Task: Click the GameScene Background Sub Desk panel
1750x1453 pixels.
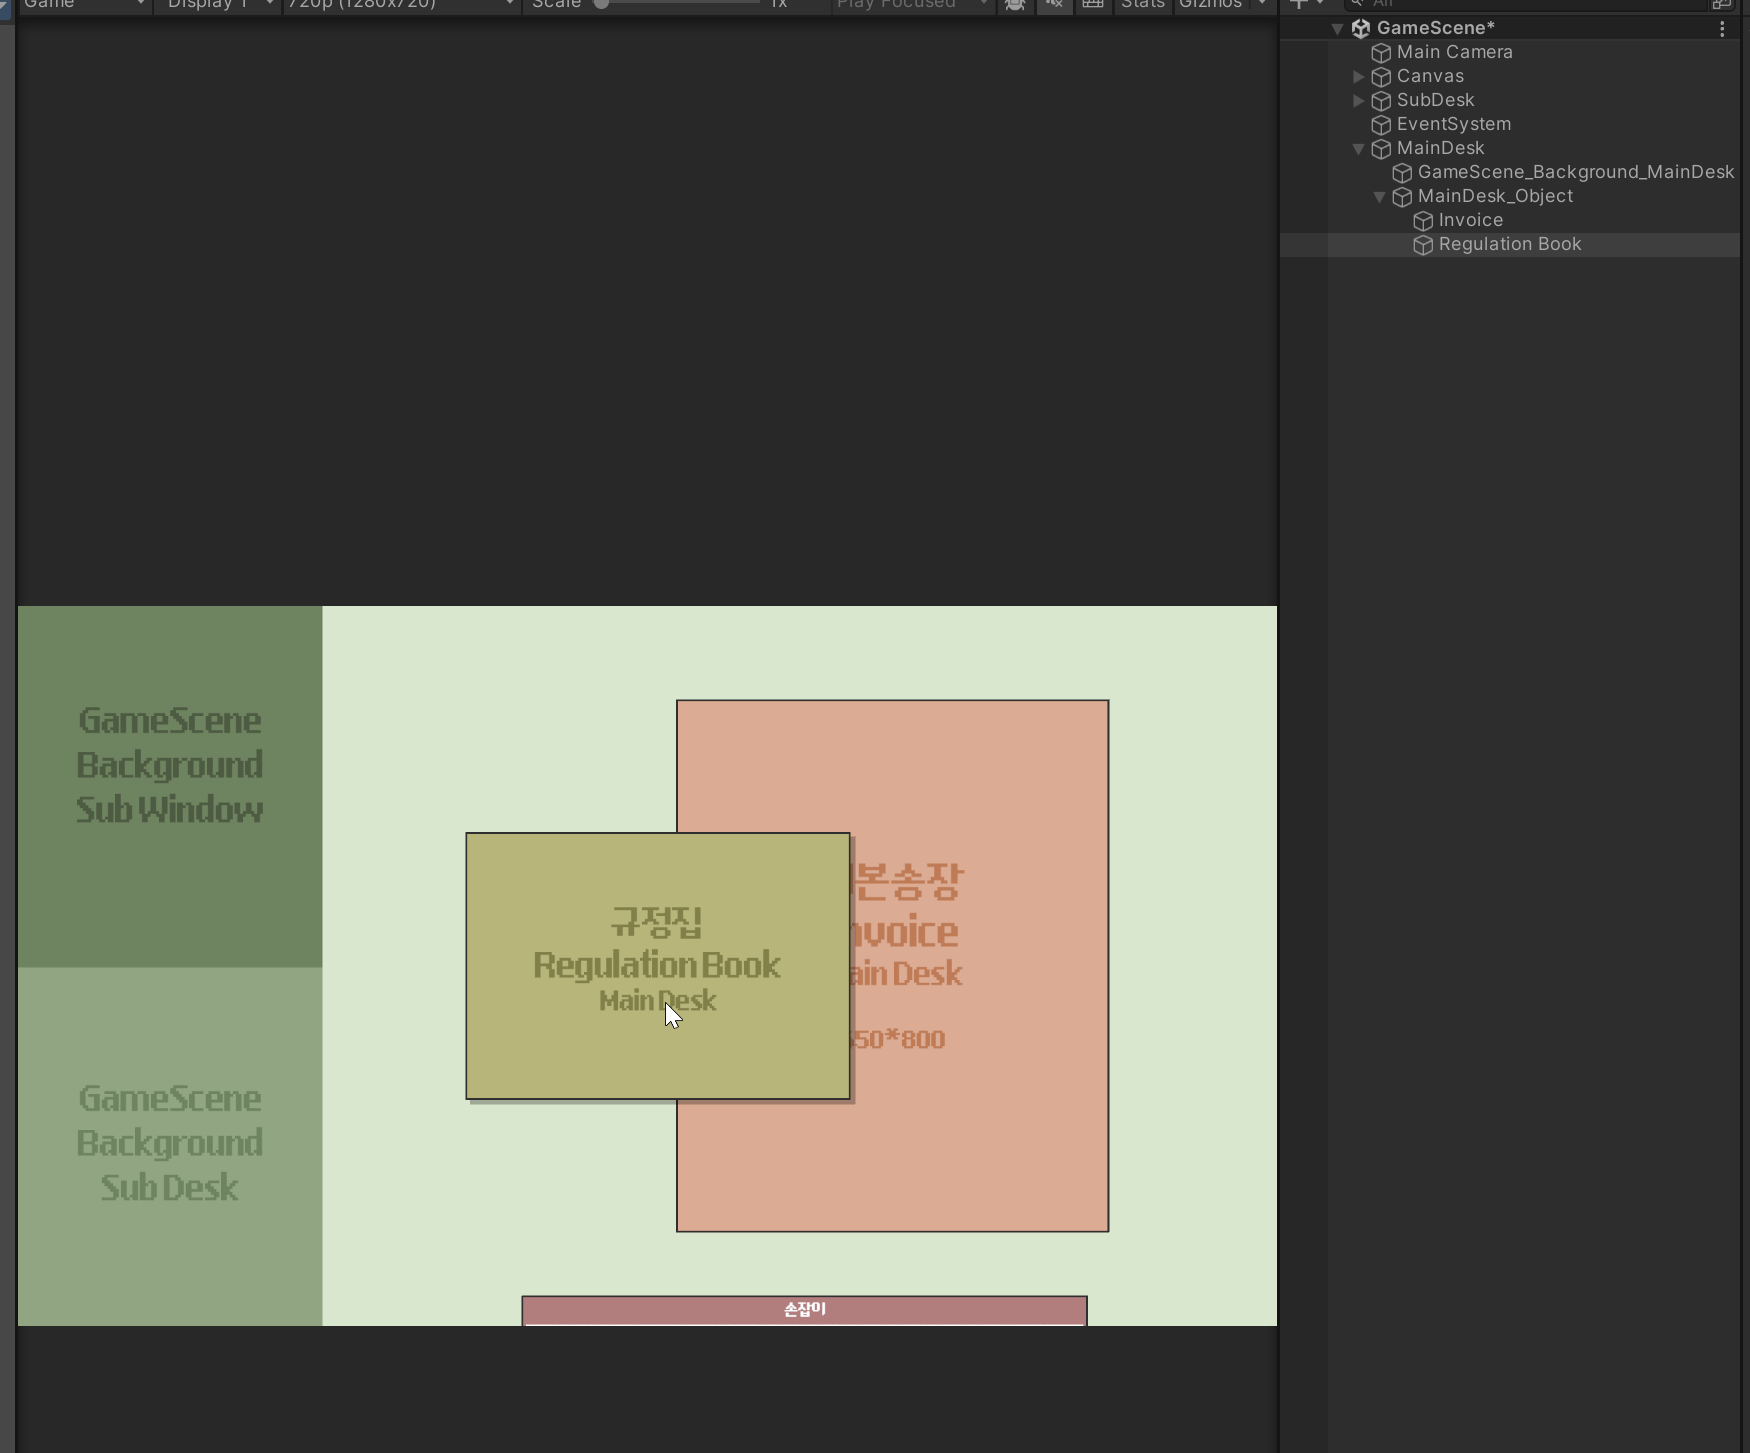Action: [x=170, y=1146]
